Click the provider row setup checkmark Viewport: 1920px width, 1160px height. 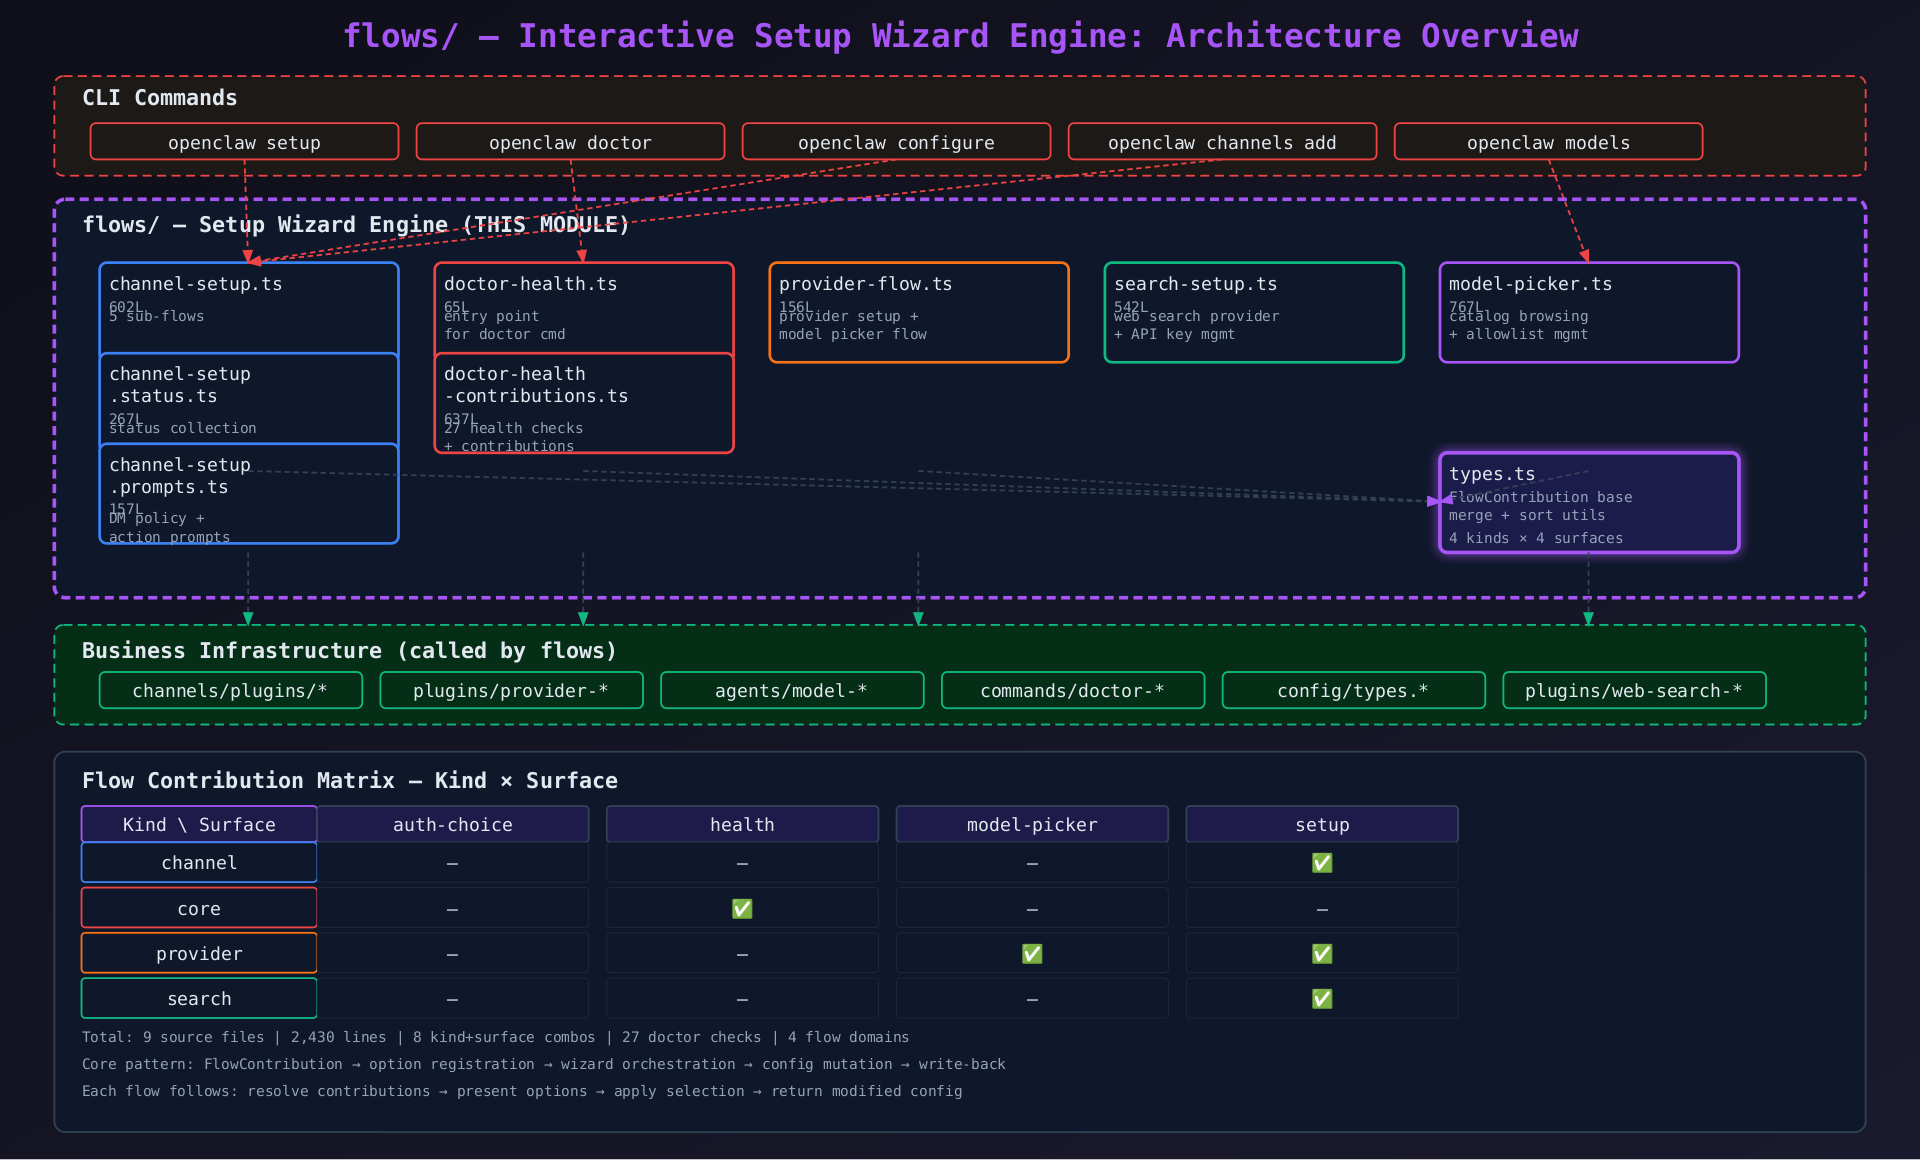pos(1322,954)
